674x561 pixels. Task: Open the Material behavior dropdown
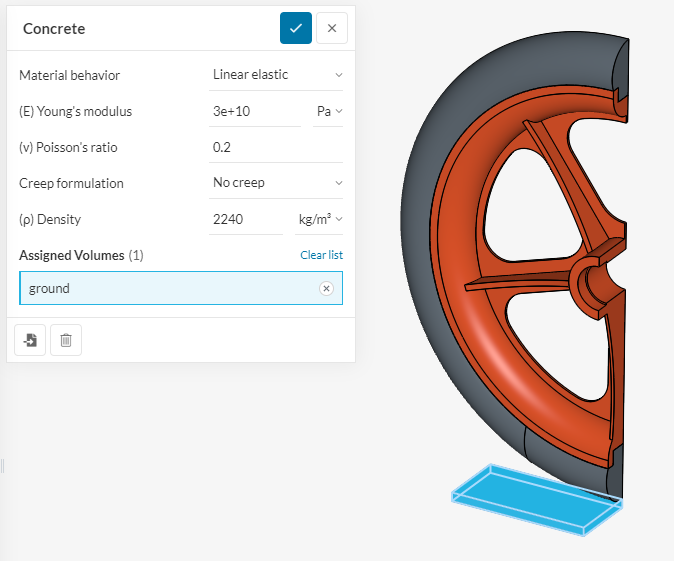[x=276, y=75]
